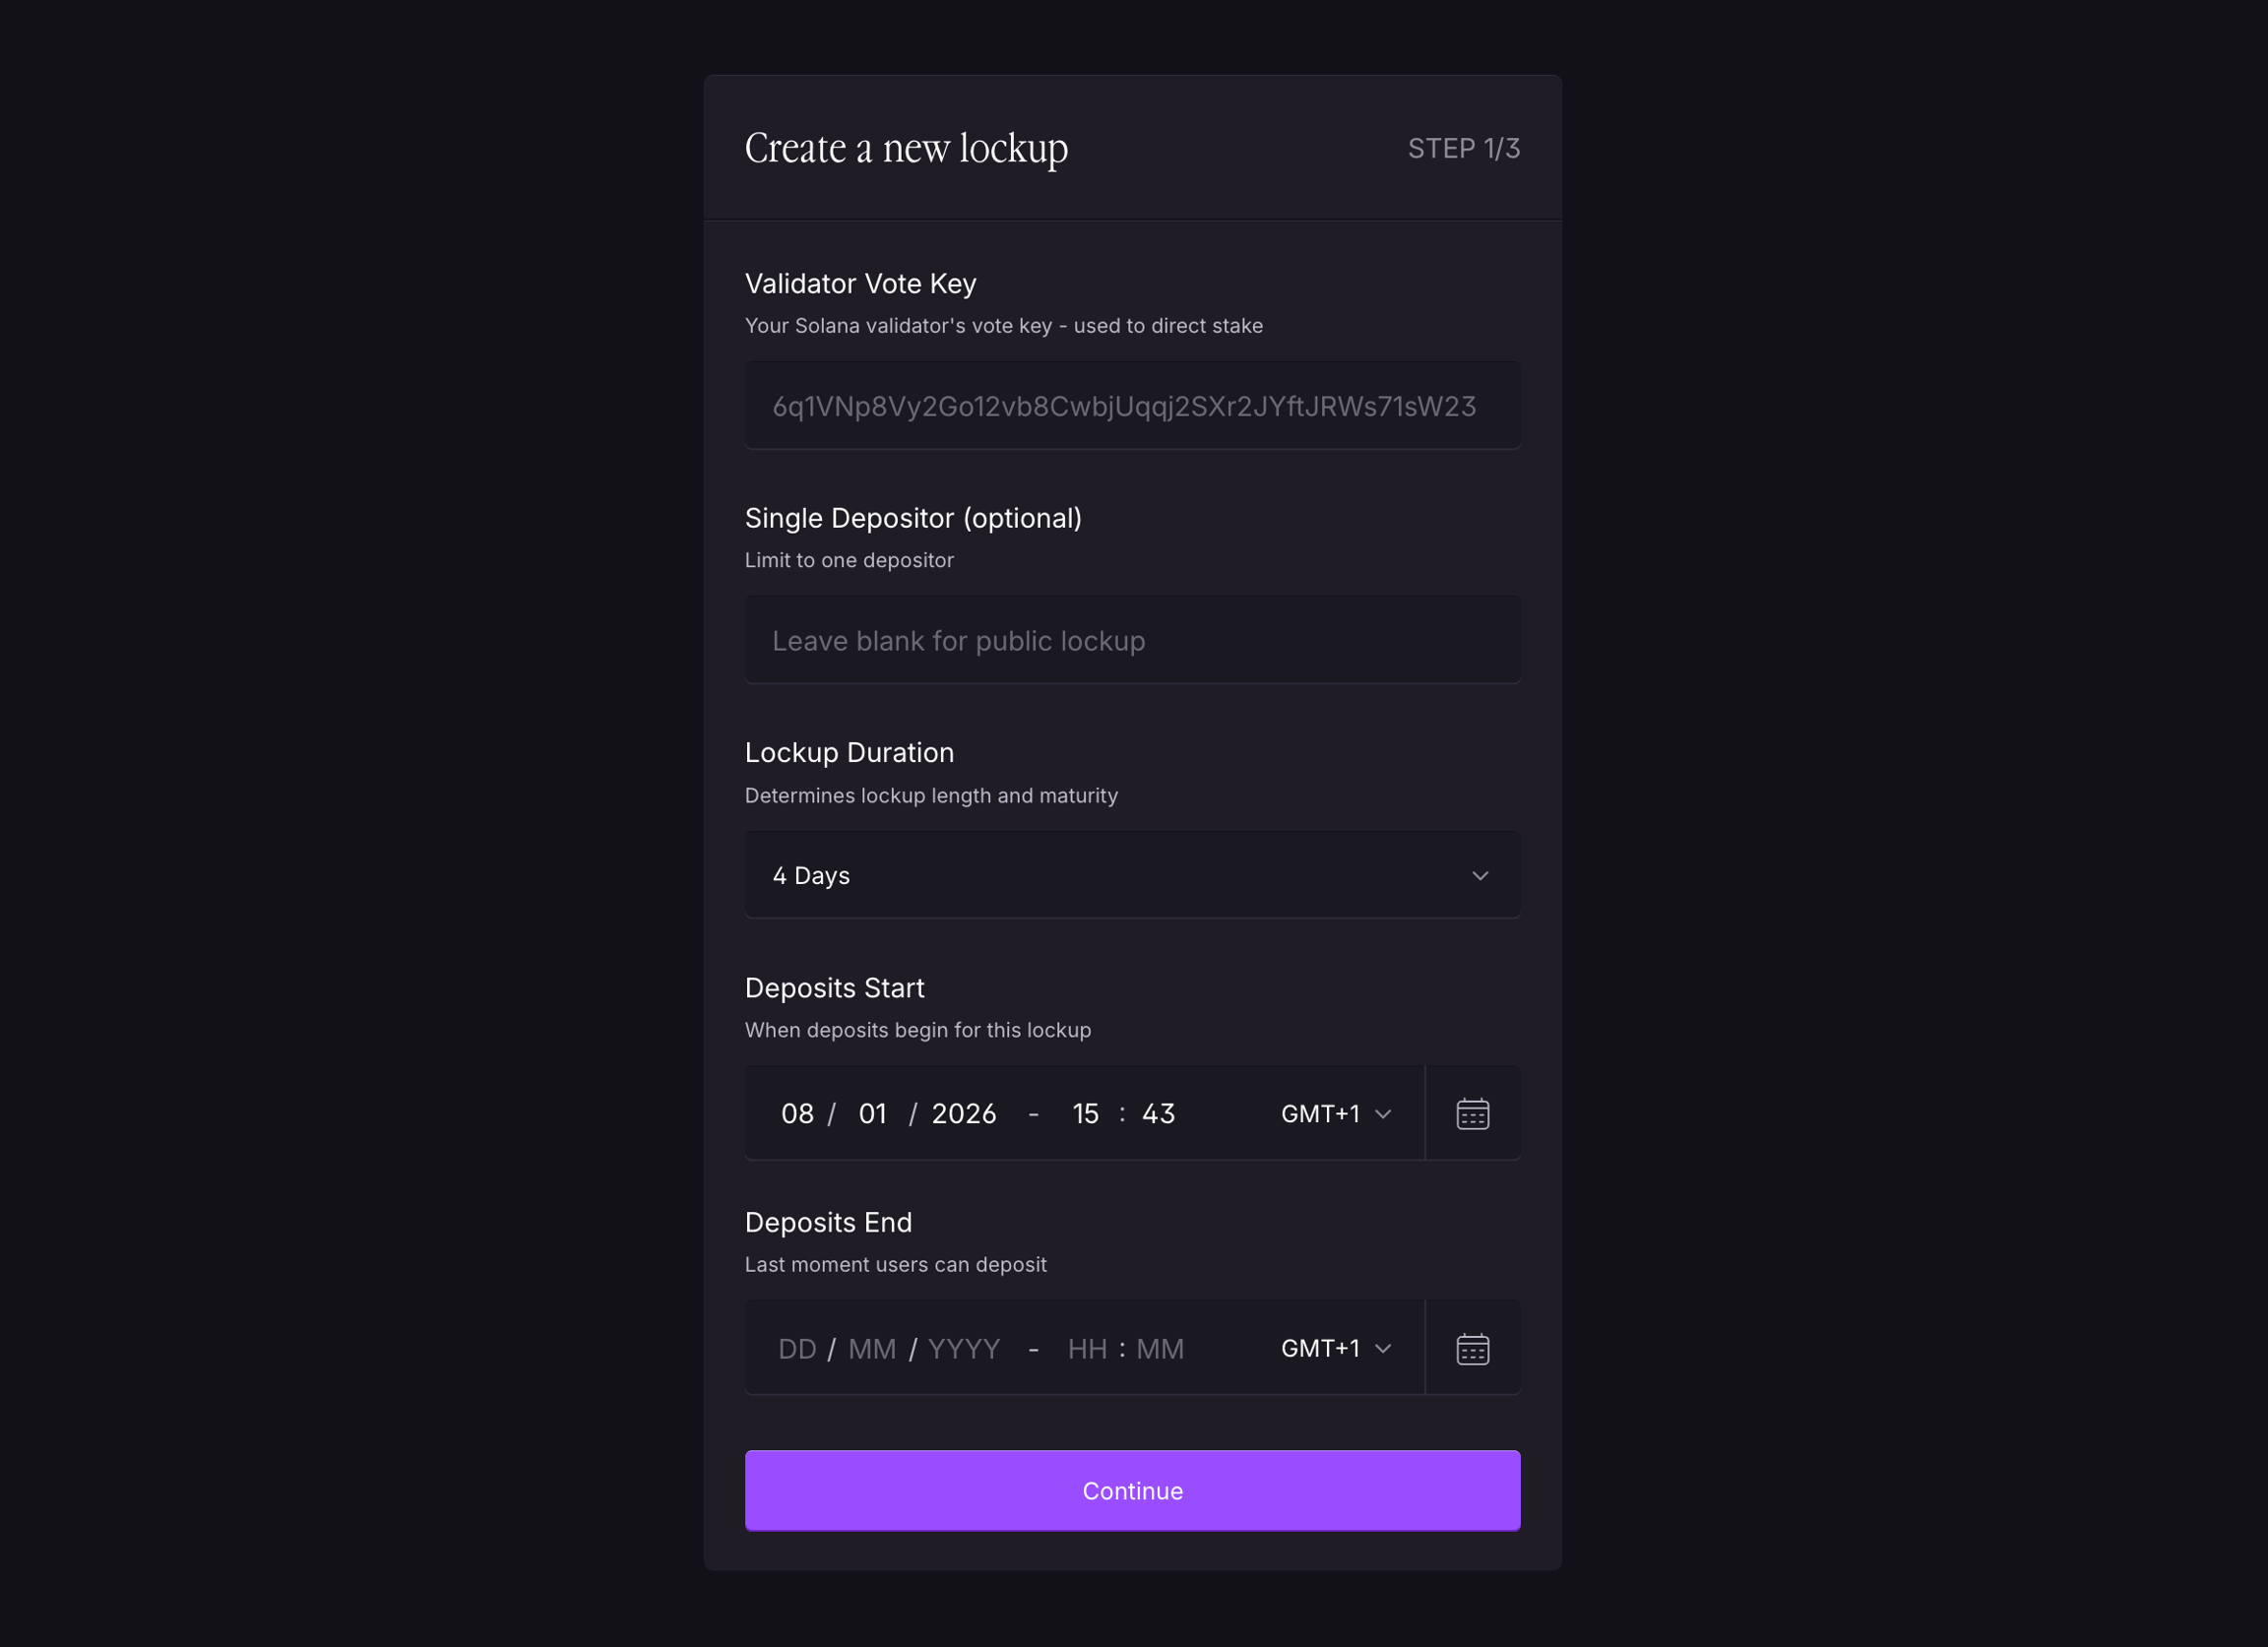Select the day field in Deposits Start
2268x1647 pixels.
pyautogui.click(x=797, y=1113)
